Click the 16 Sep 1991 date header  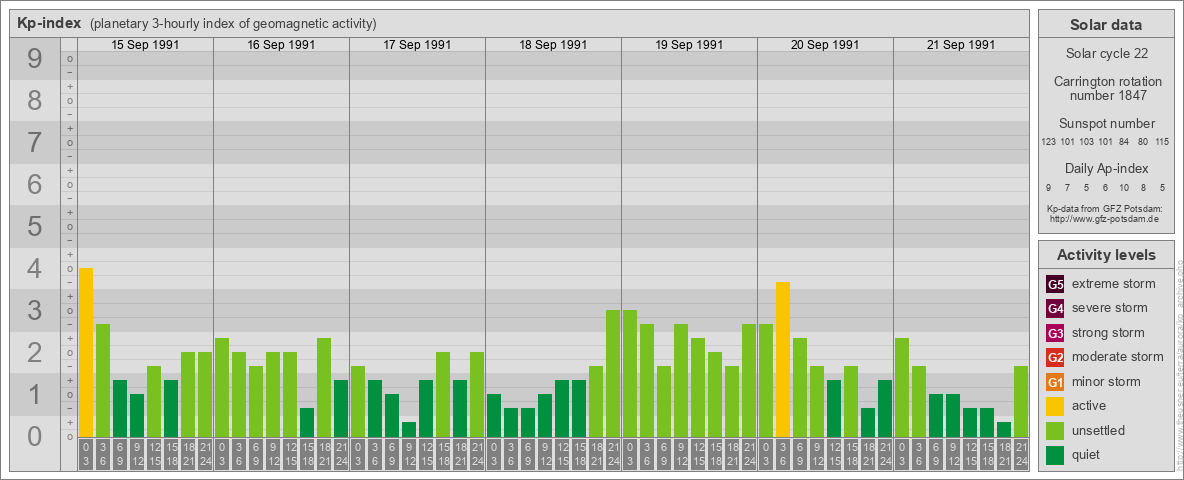coord(281,45)
